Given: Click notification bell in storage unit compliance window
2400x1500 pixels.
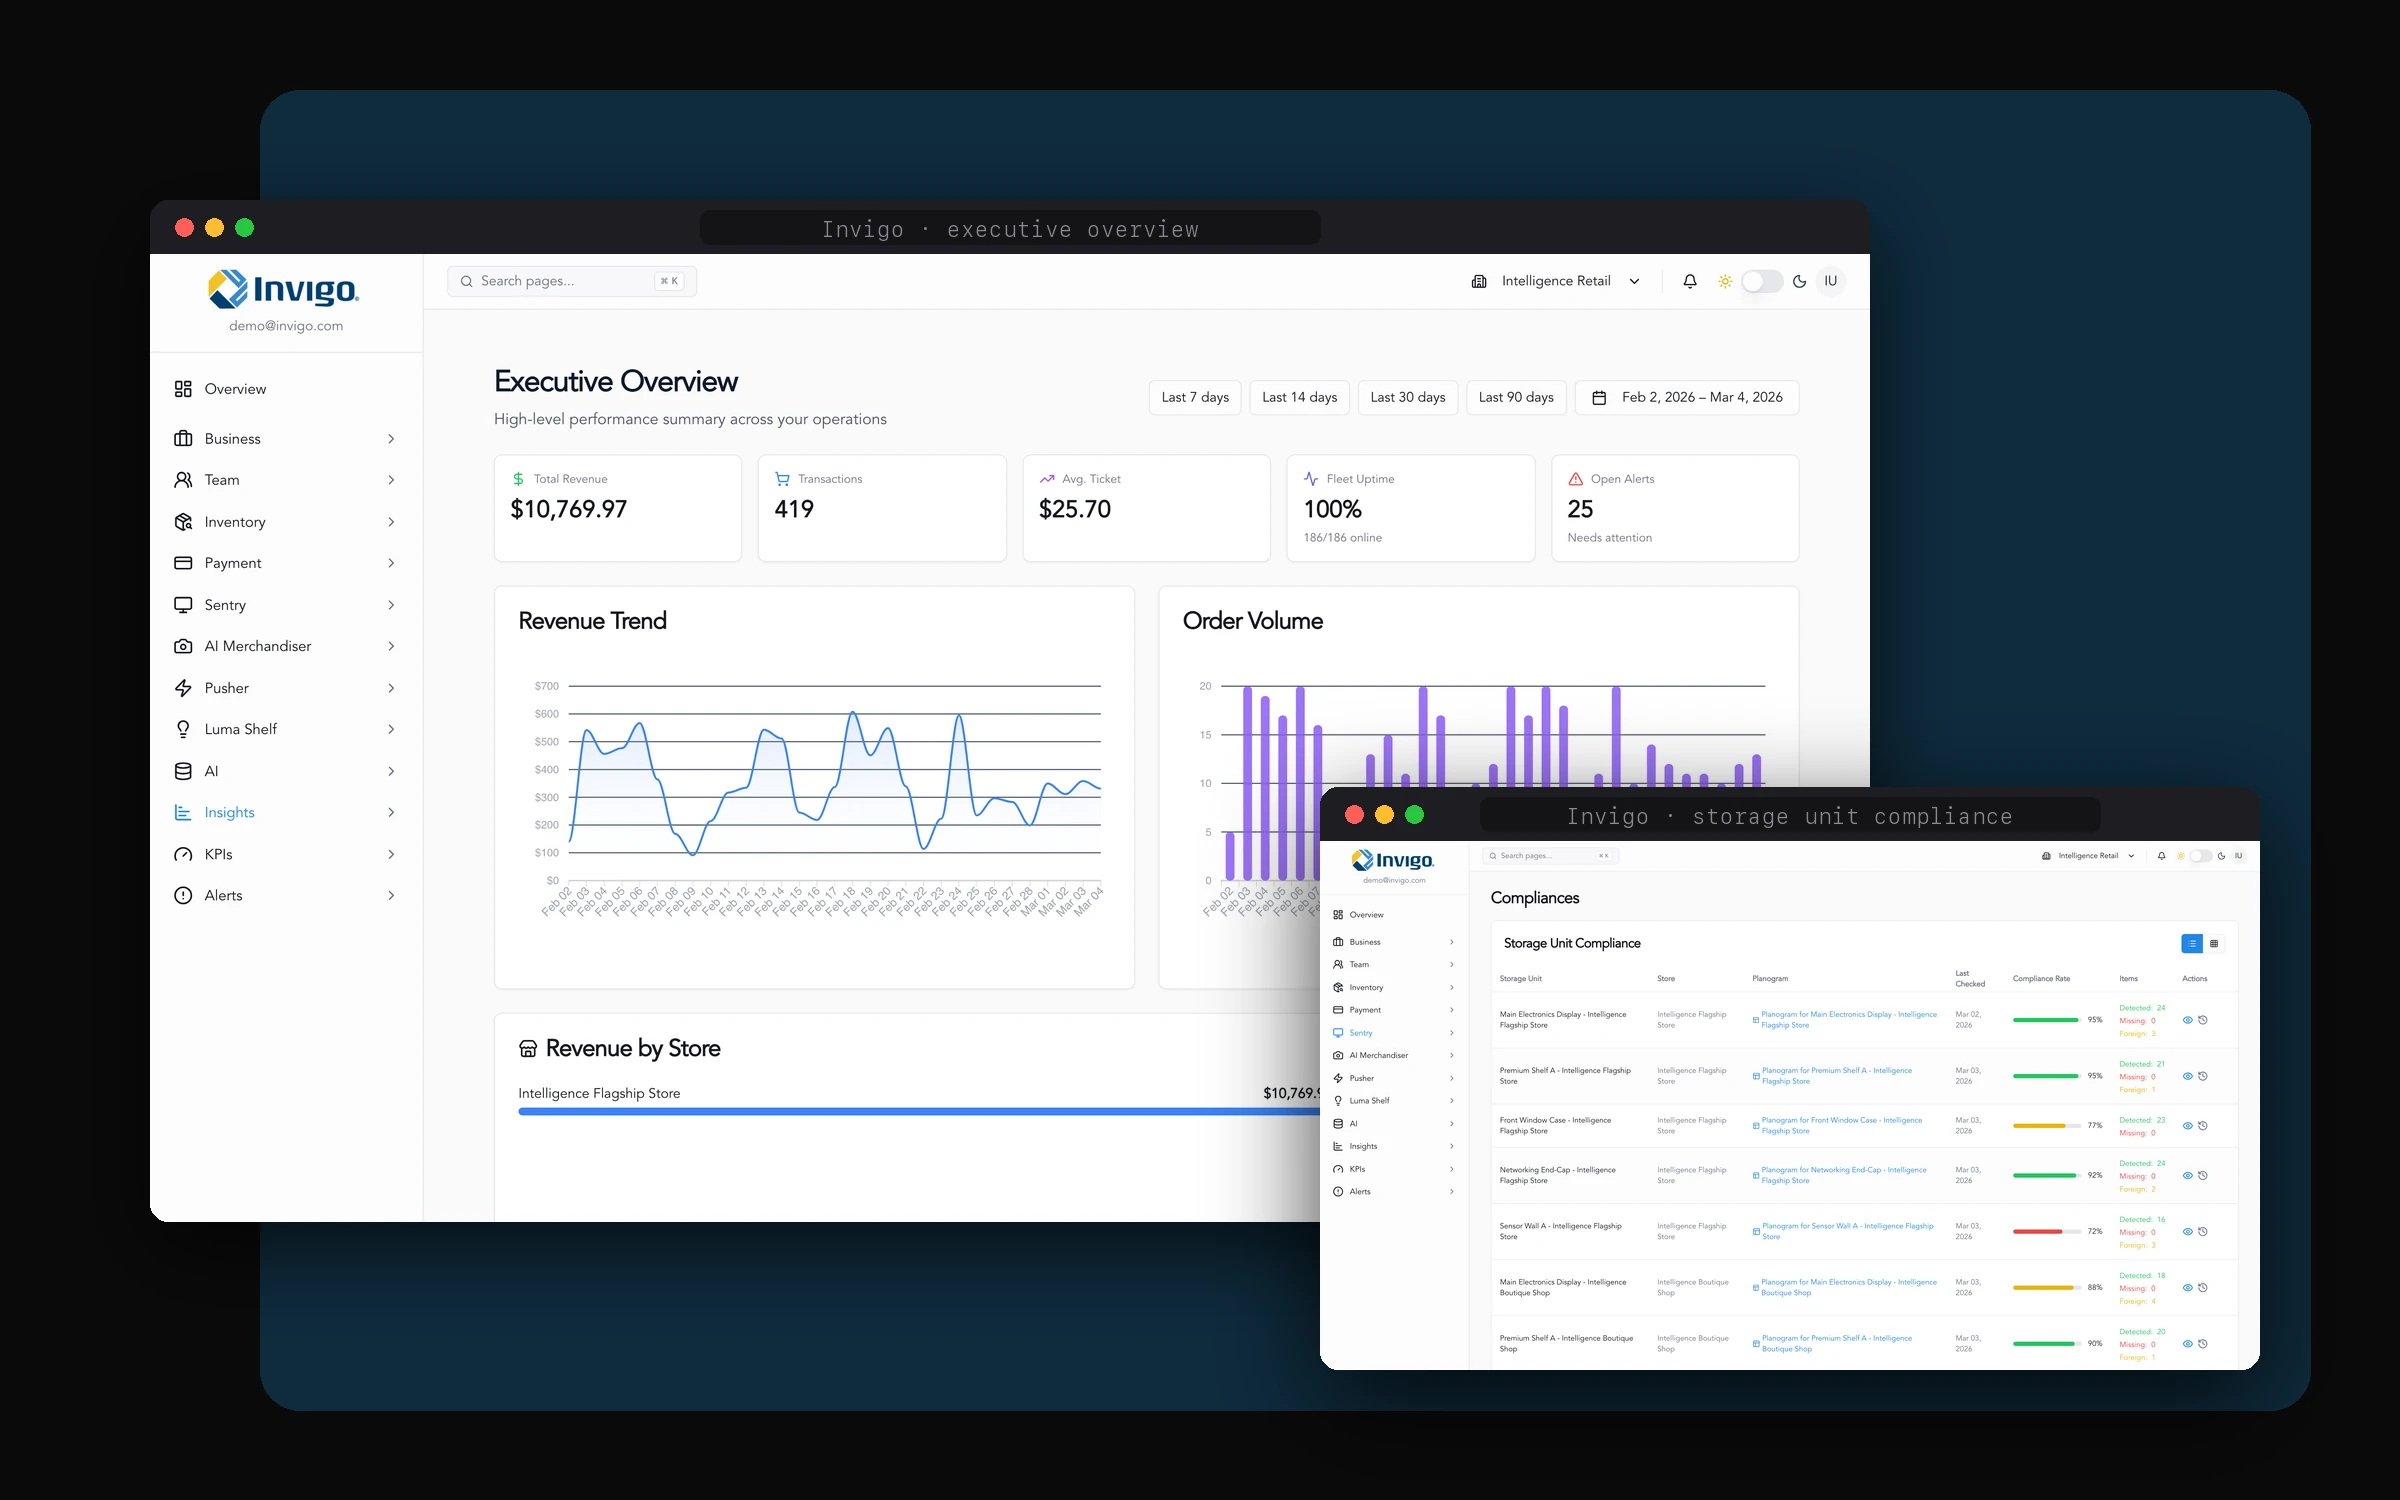Looking at the screenshot, I should coord(2162,856).
